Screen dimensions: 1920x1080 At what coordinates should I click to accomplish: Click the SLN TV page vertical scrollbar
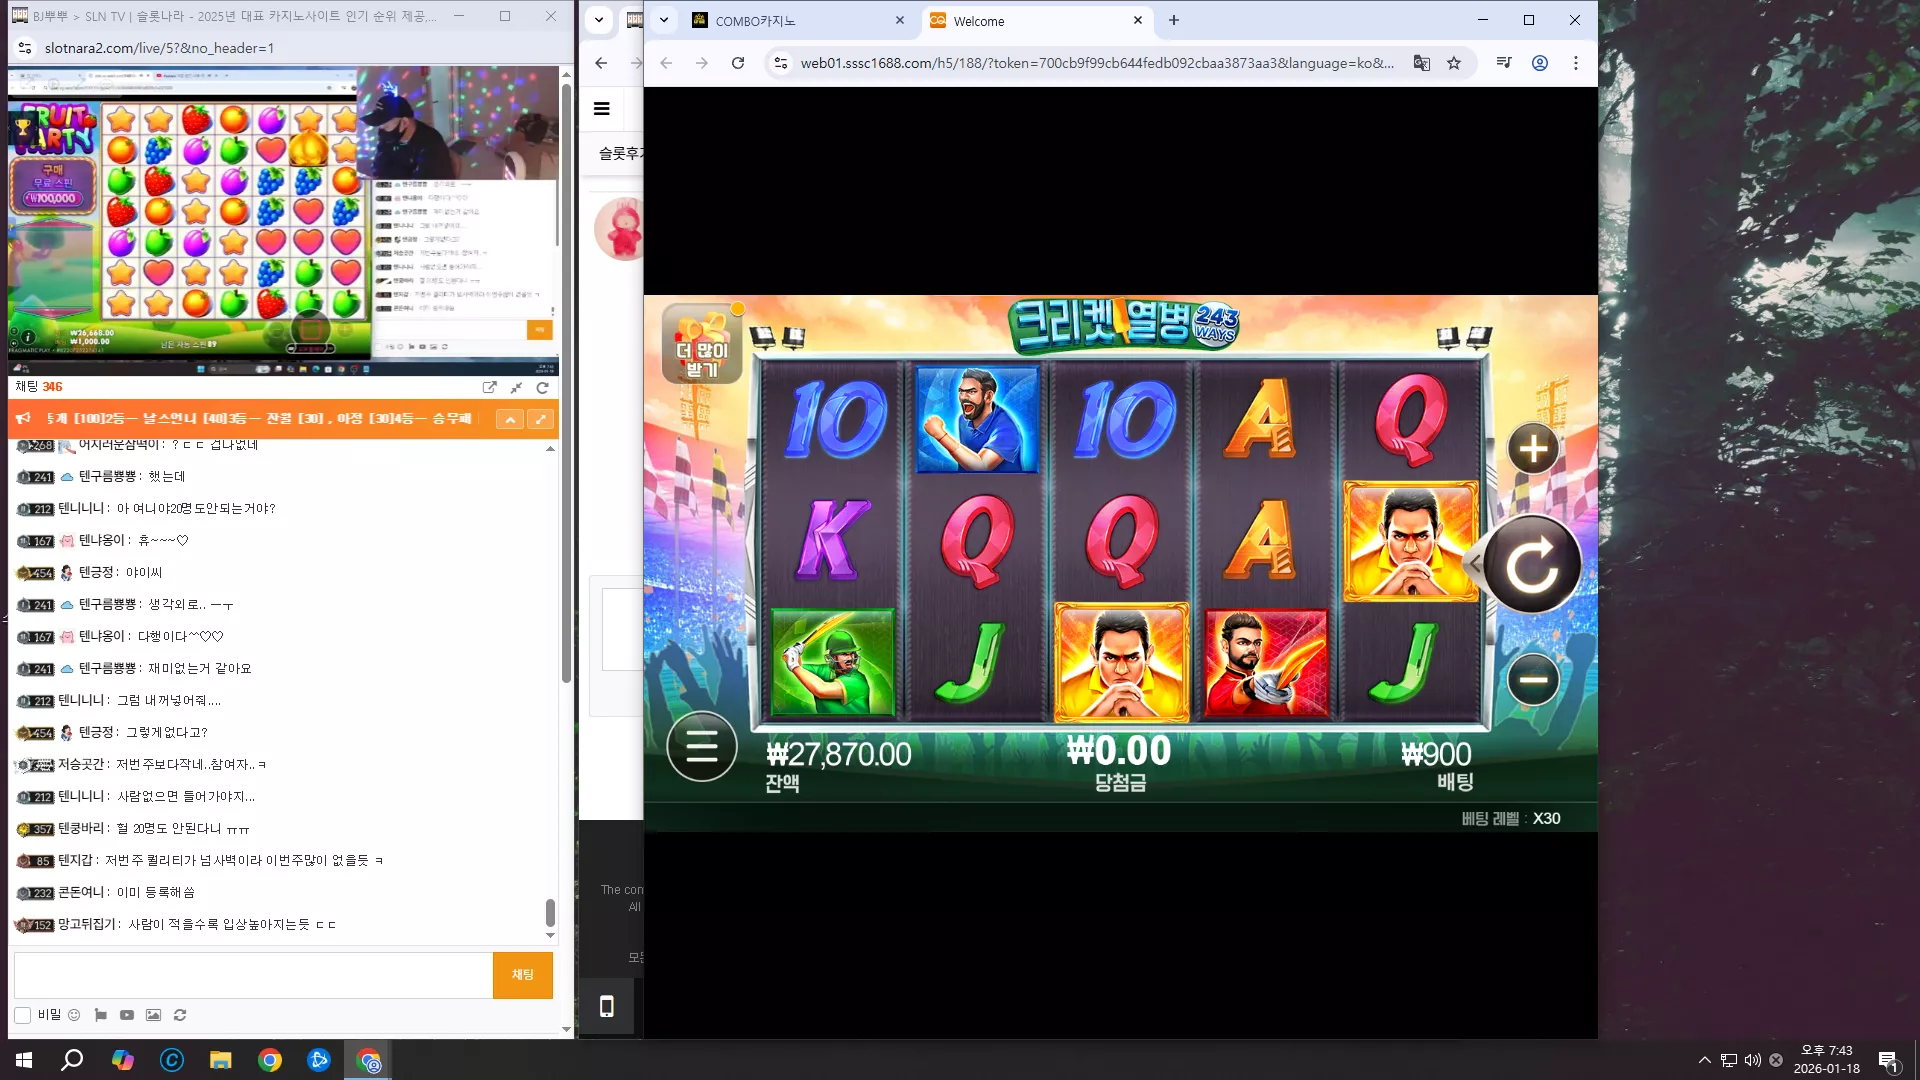coord(566,384)
